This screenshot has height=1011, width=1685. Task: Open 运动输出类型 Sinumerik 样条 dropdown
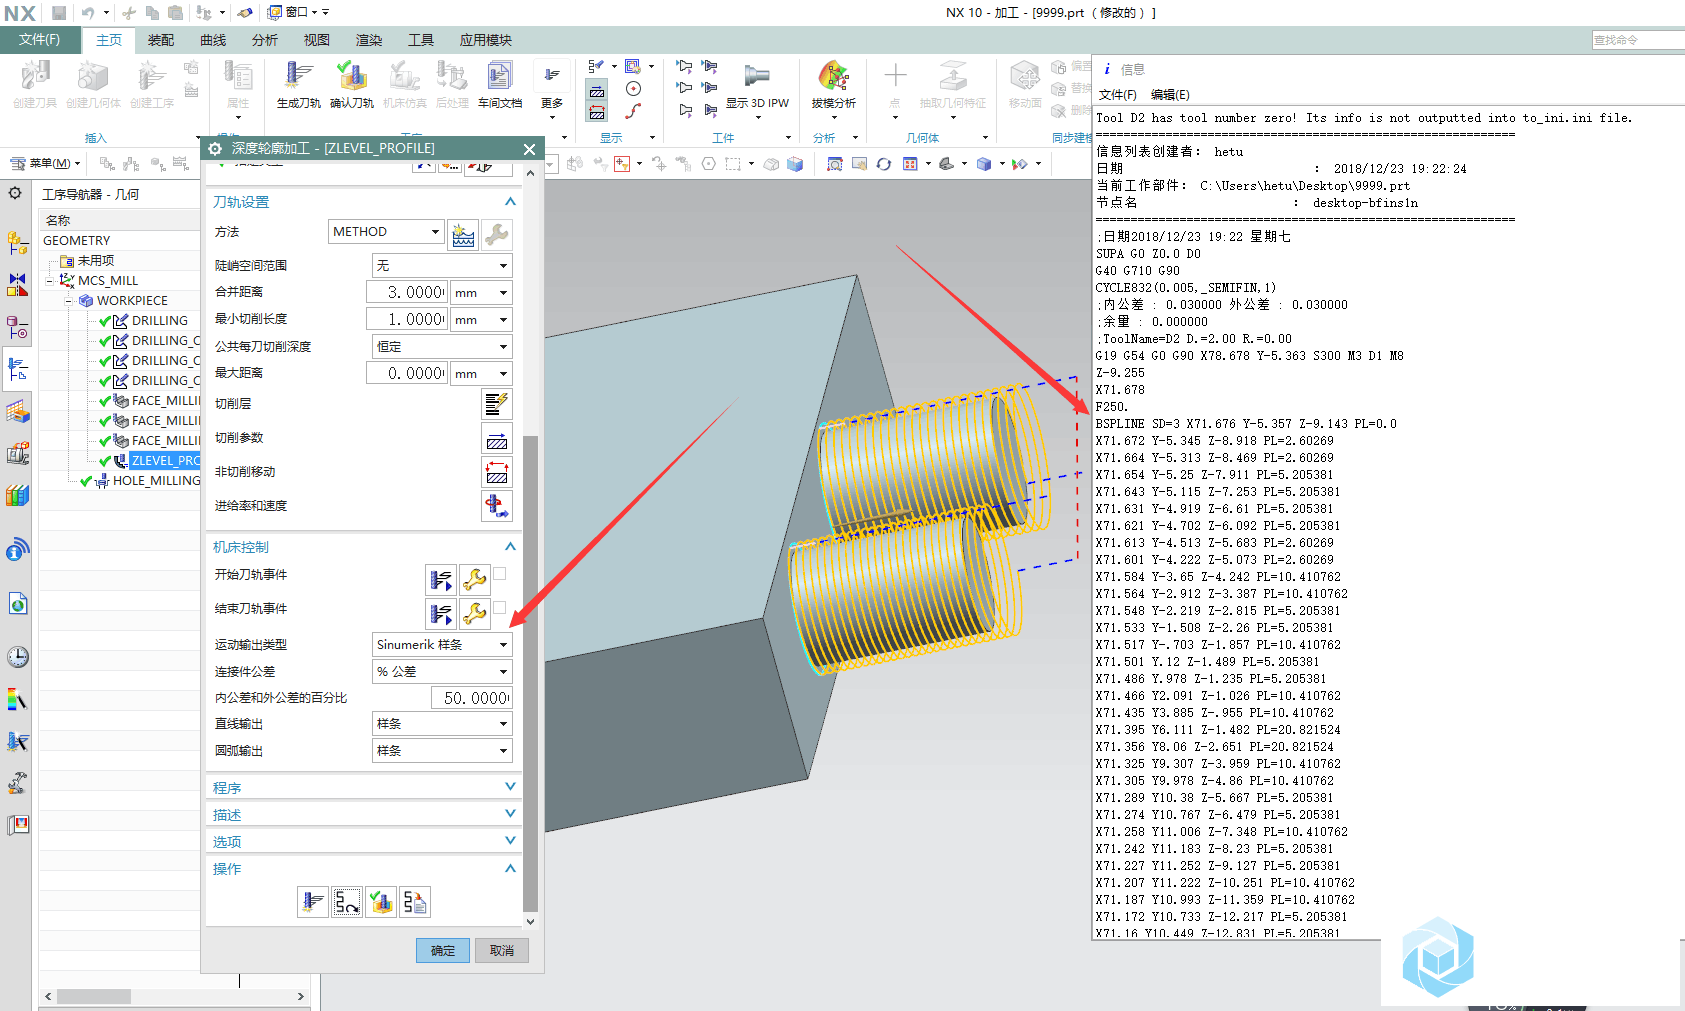[442, 645]
